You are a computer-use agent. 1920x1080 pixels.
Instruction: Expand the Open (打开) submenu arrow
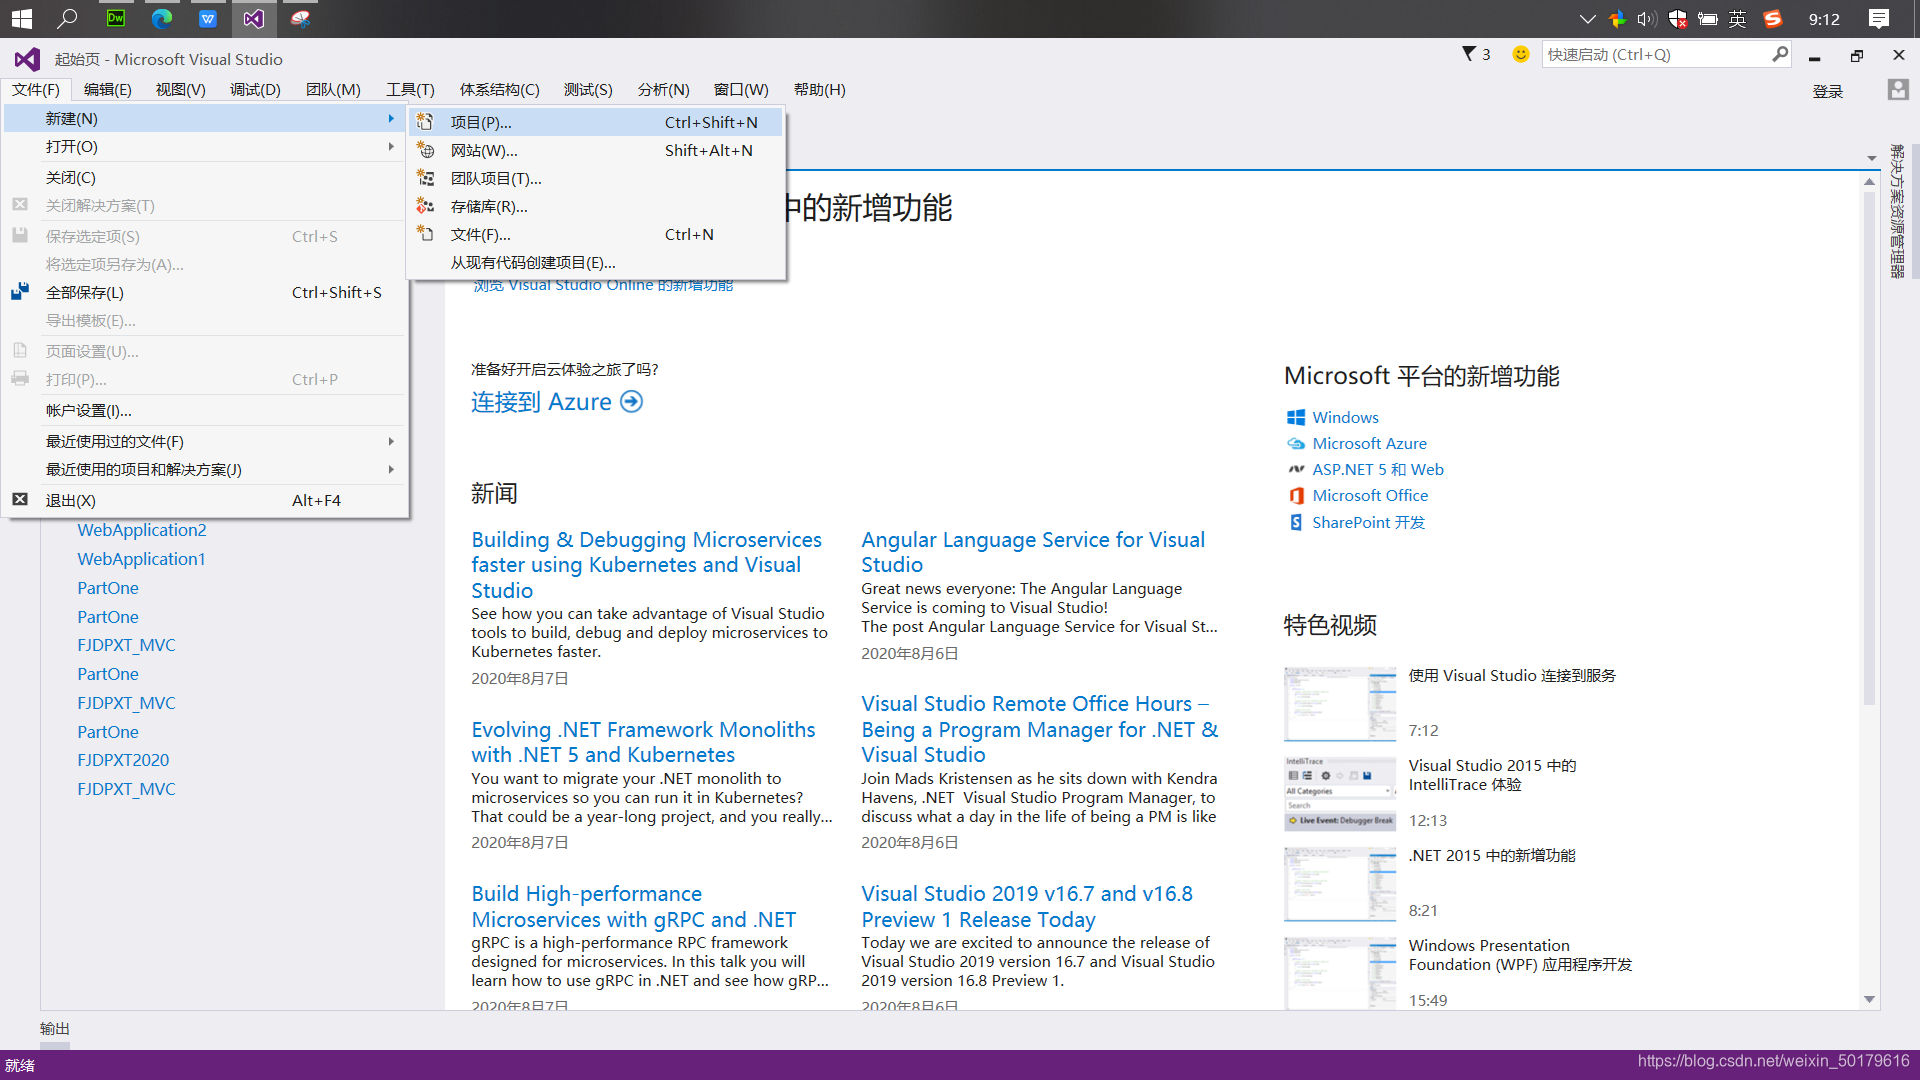[x=391, y=146]
